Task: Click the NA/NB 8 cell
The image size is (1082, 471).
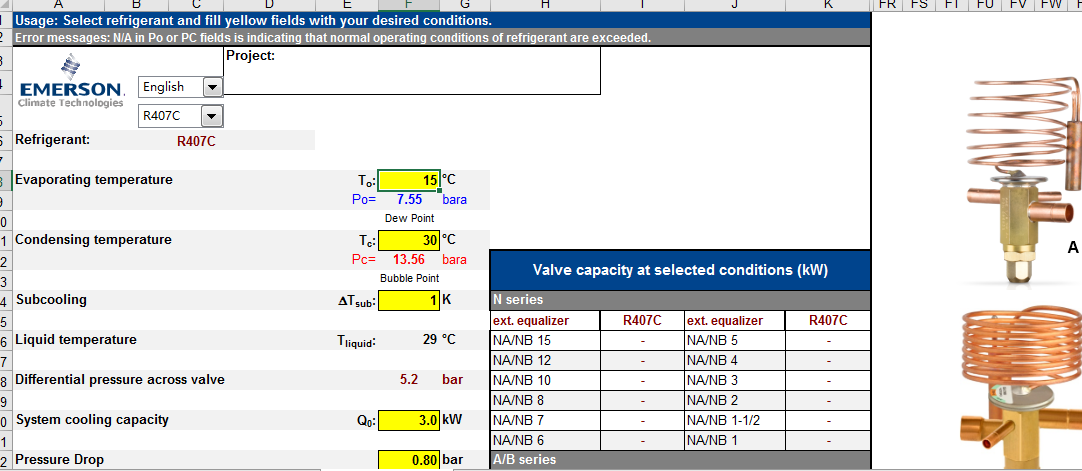Action: click(545, 401)
